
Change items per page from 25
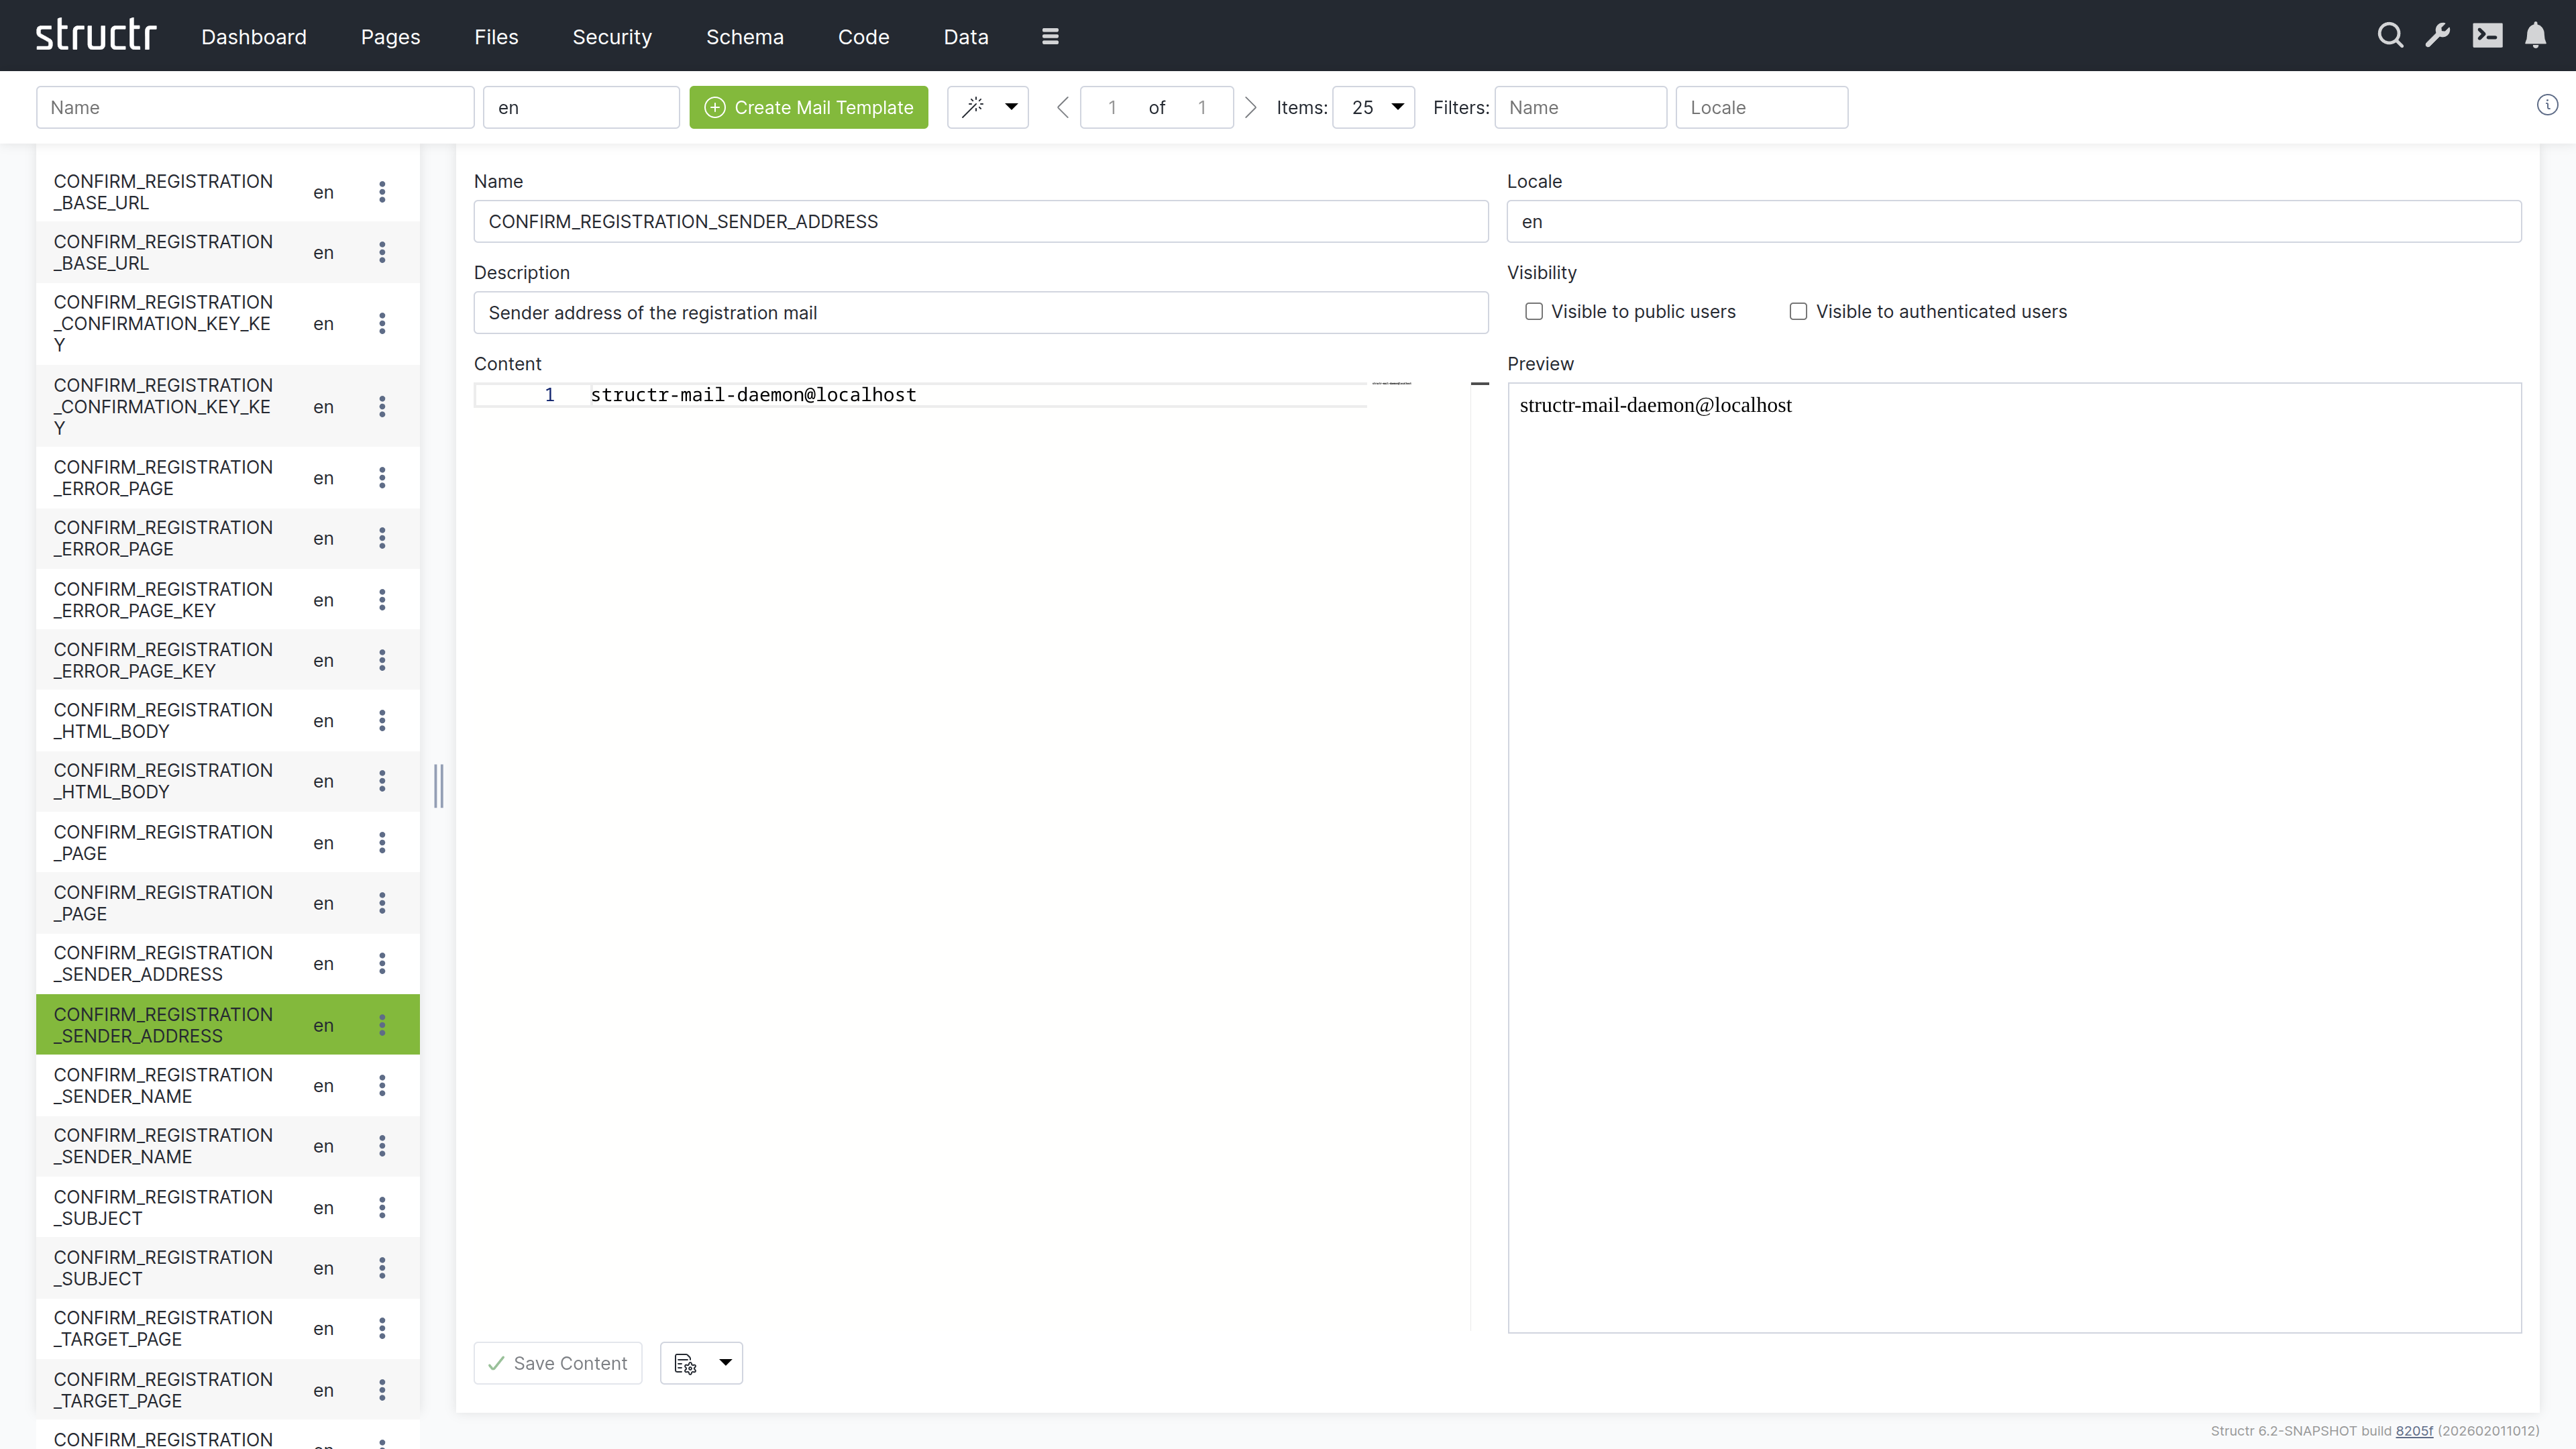coord(1373,107)
